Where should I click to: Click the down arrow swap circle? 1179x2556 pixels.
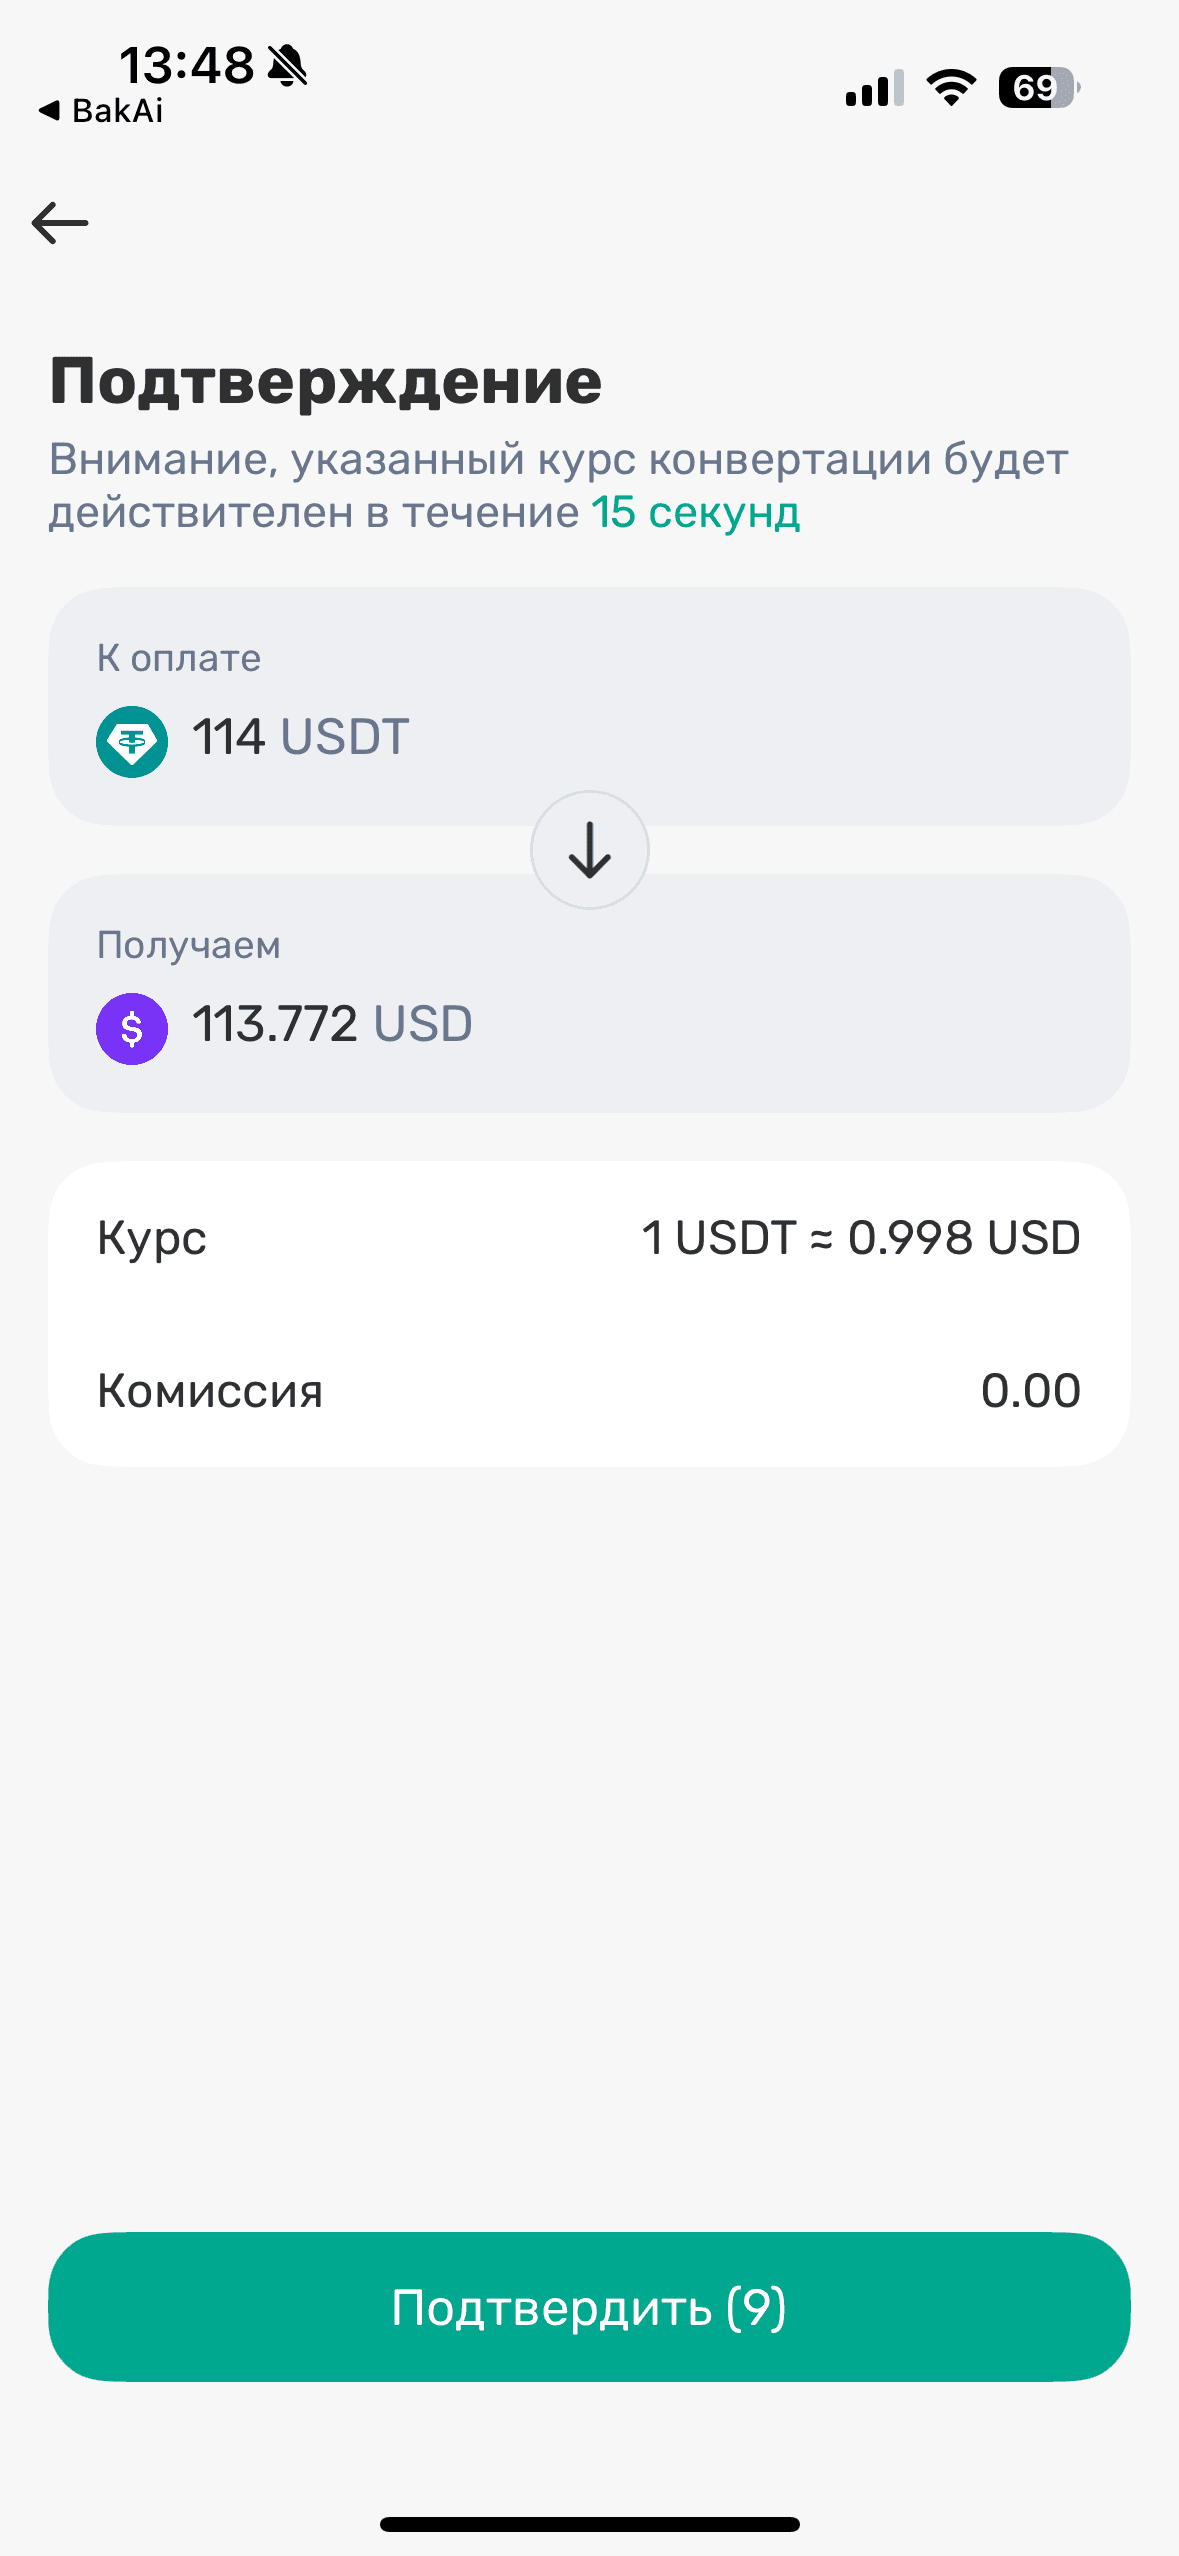pyautogui.click(x=590, y=850)
